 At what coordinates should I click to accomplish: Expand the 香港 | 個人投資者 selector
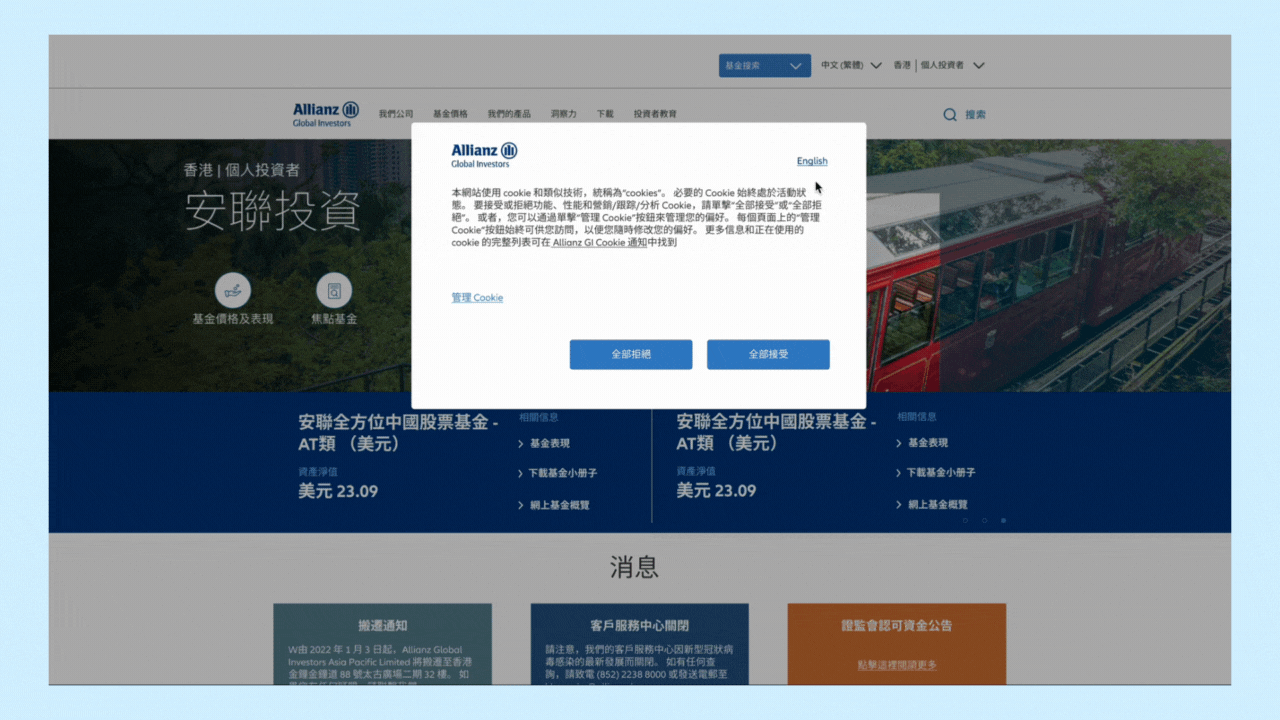point(939,65)
